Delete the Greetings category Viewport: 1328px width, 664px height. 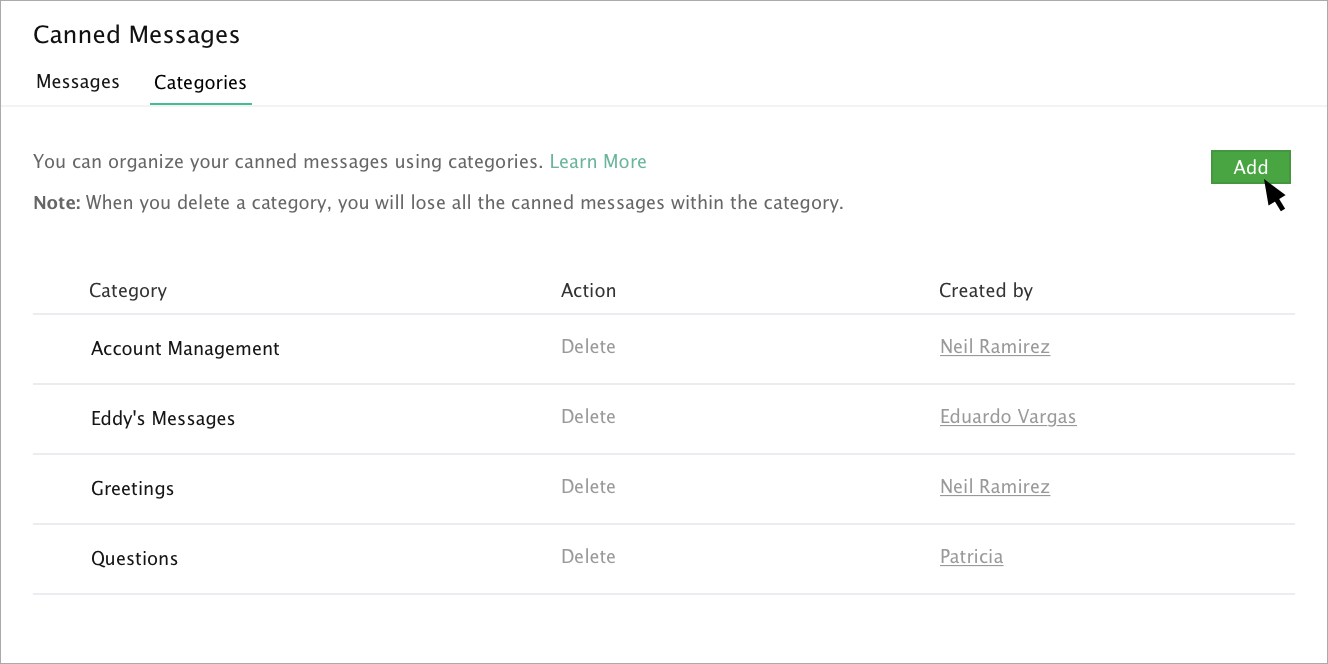(588, 487)
